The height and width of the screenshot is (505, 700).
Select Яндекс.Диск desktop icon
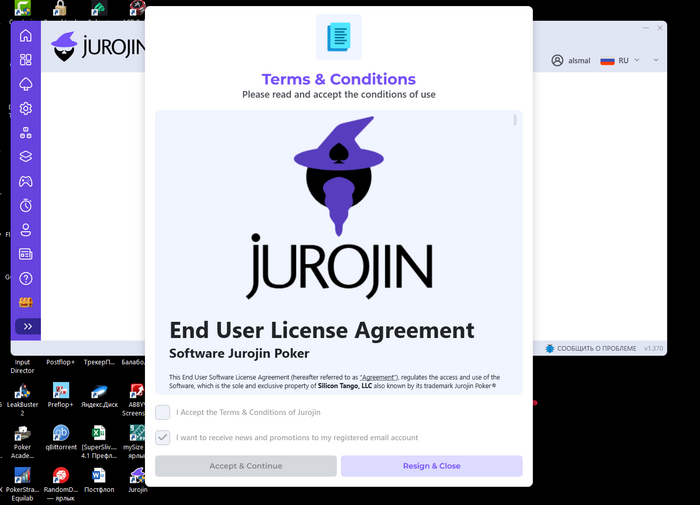click(99, 395)
